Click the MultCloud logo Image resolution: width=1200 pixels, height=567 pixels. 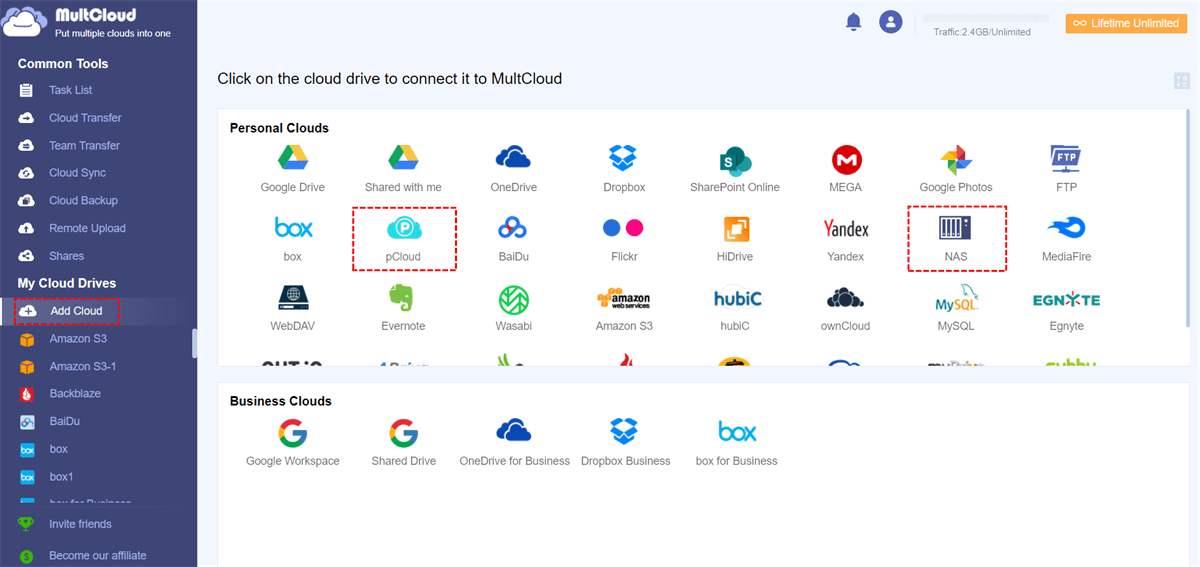pyautogui.click(x=88, y=23)
